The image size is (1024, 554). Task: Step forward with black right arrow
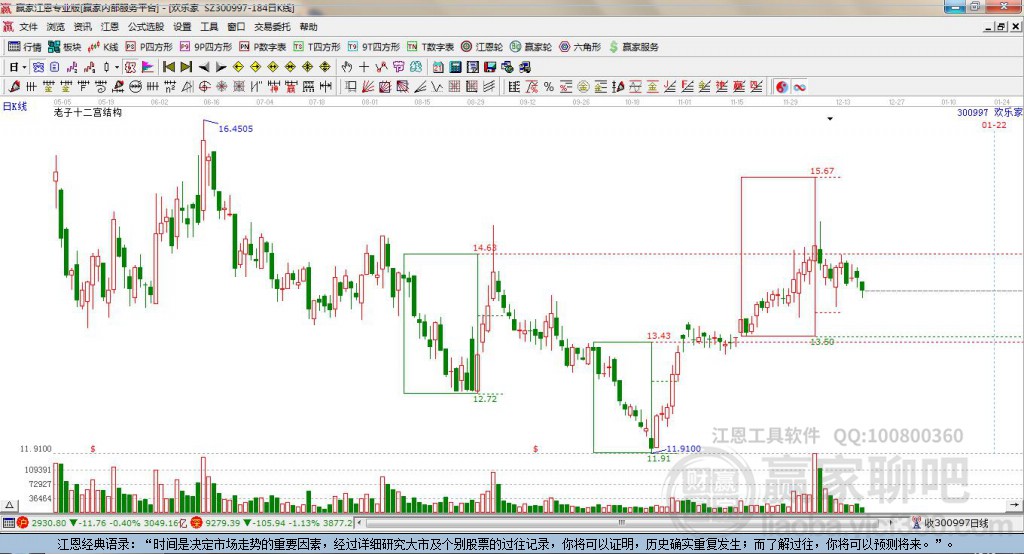[x=221, y=67]
